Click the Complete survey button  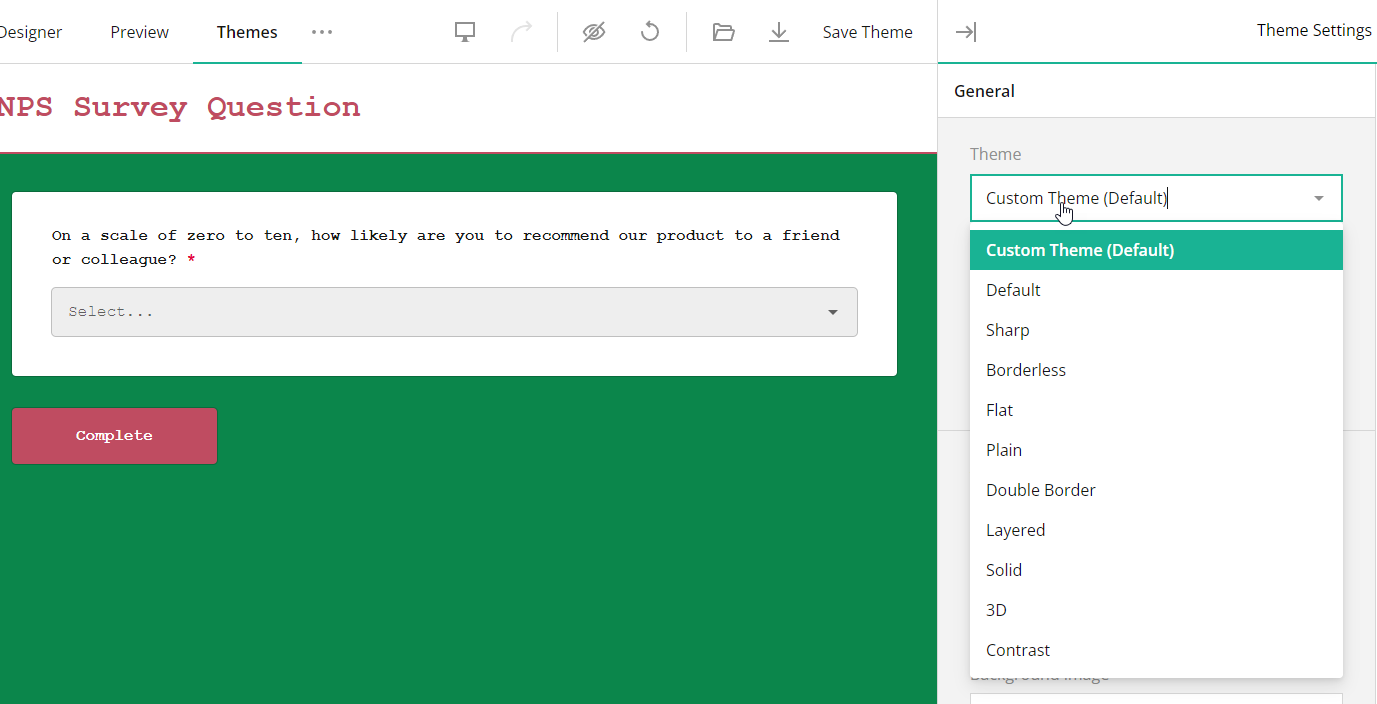[114, 435]
